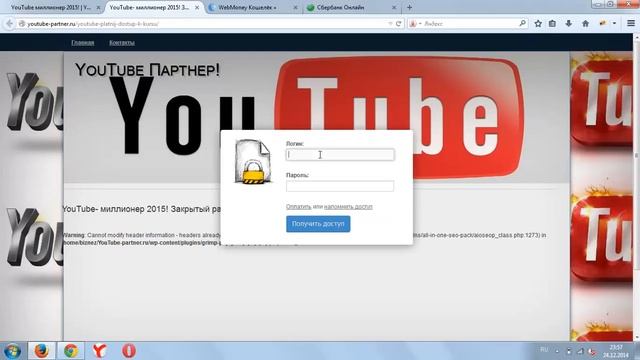
Task: Close the Сбербанк Онлайн tab
Action: [x=394, y=7]
